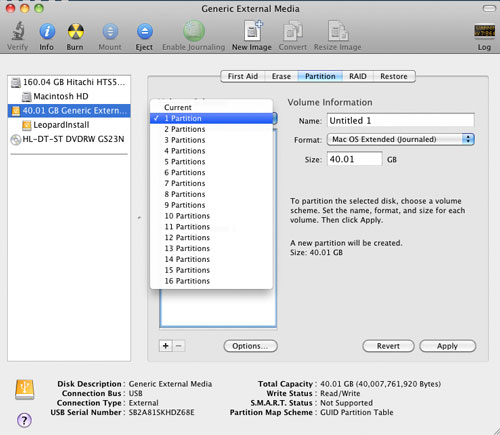
Task: Choose 15 Partitions from scheme menu
Action: coord(211,270)
